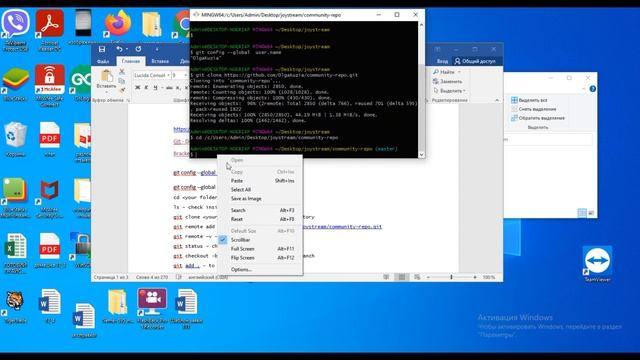
Task: Collapse the Word ribbon with the chevron
Action: 497,100
